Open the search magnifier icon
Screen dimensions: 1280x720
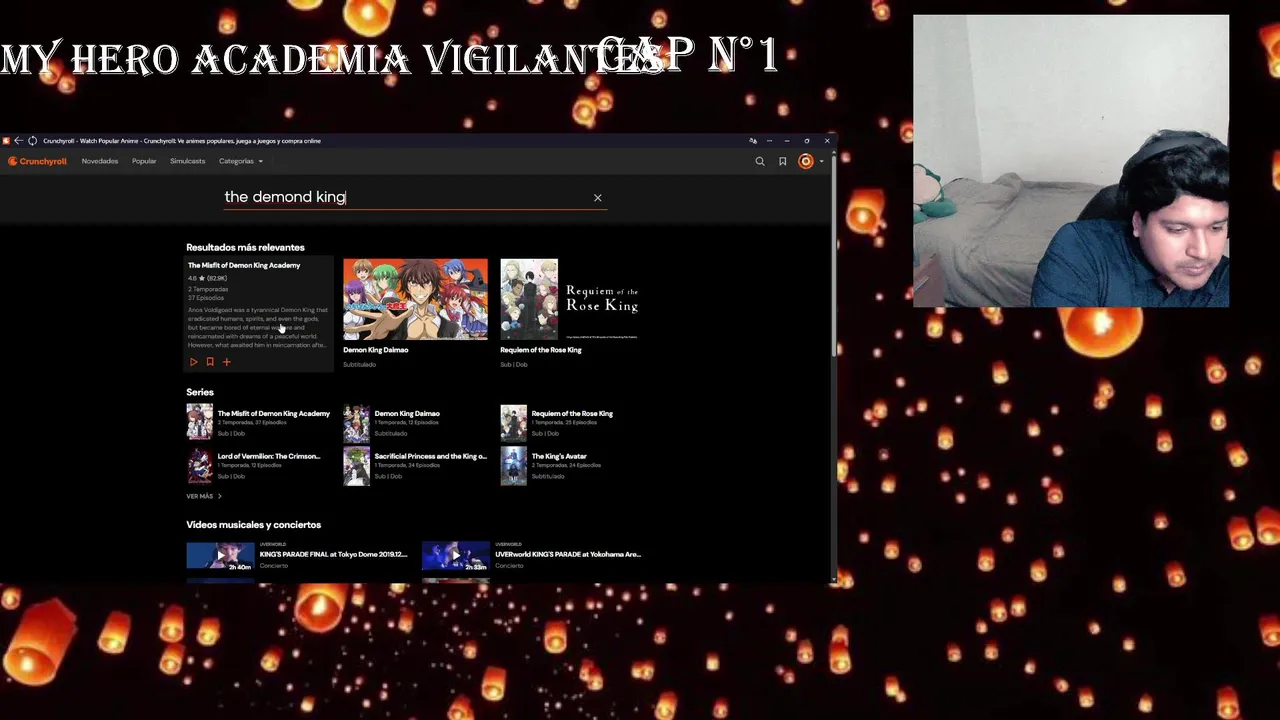pos(760,161)
